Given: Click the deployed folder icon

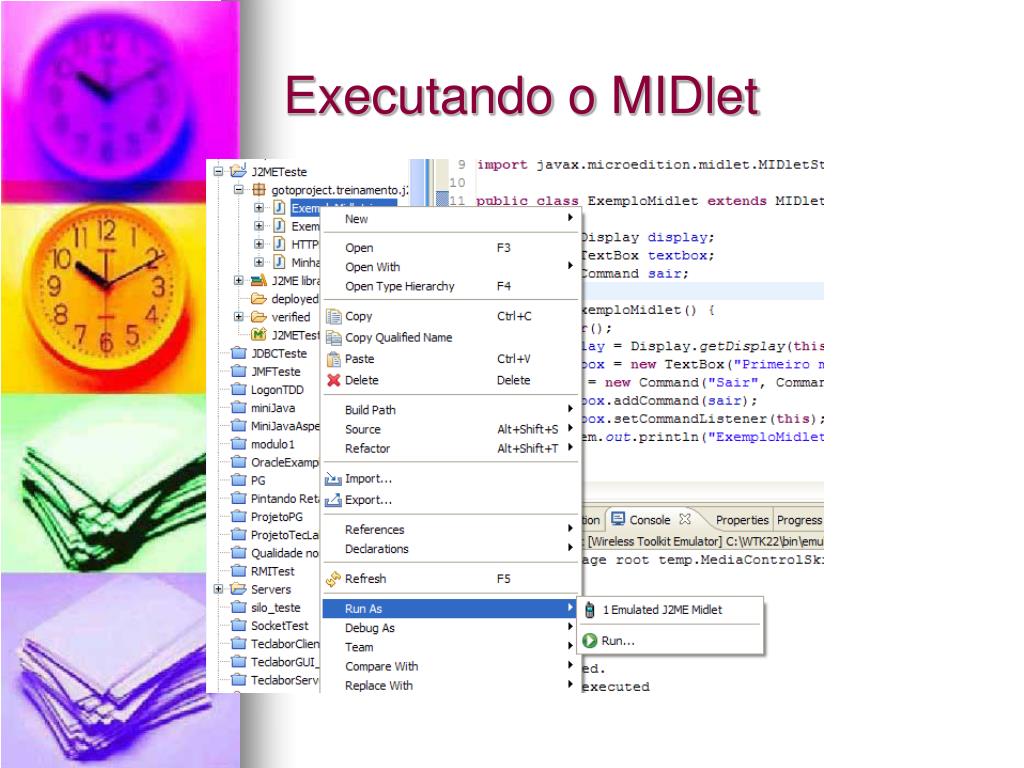Looking at the screenshot, I should click(259, 298).
